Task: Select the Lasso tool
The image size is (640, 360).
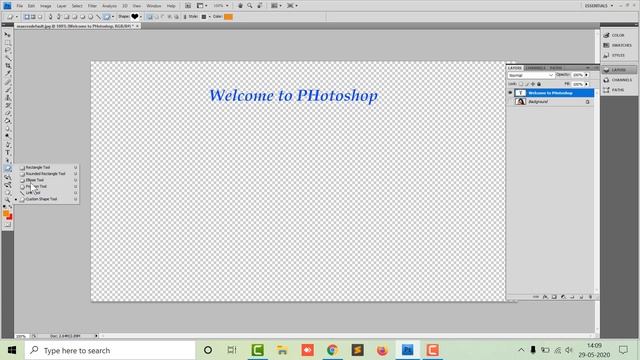Action: 7,50
